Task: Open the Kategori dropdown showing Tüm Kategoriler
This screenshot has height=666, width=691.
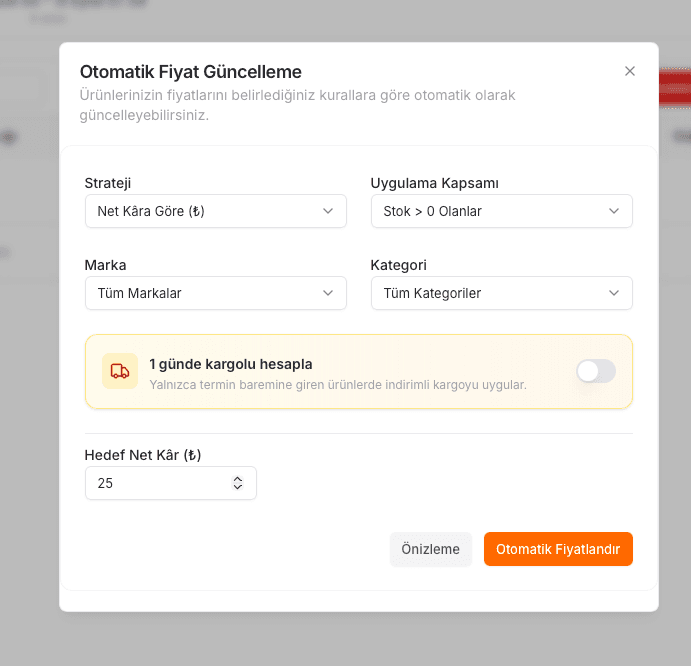Action: tap(502, 293)
